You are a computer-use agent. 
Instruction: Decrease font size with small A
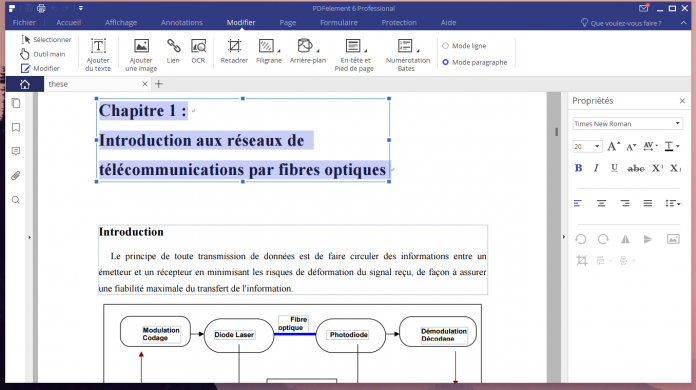(631, 147)
